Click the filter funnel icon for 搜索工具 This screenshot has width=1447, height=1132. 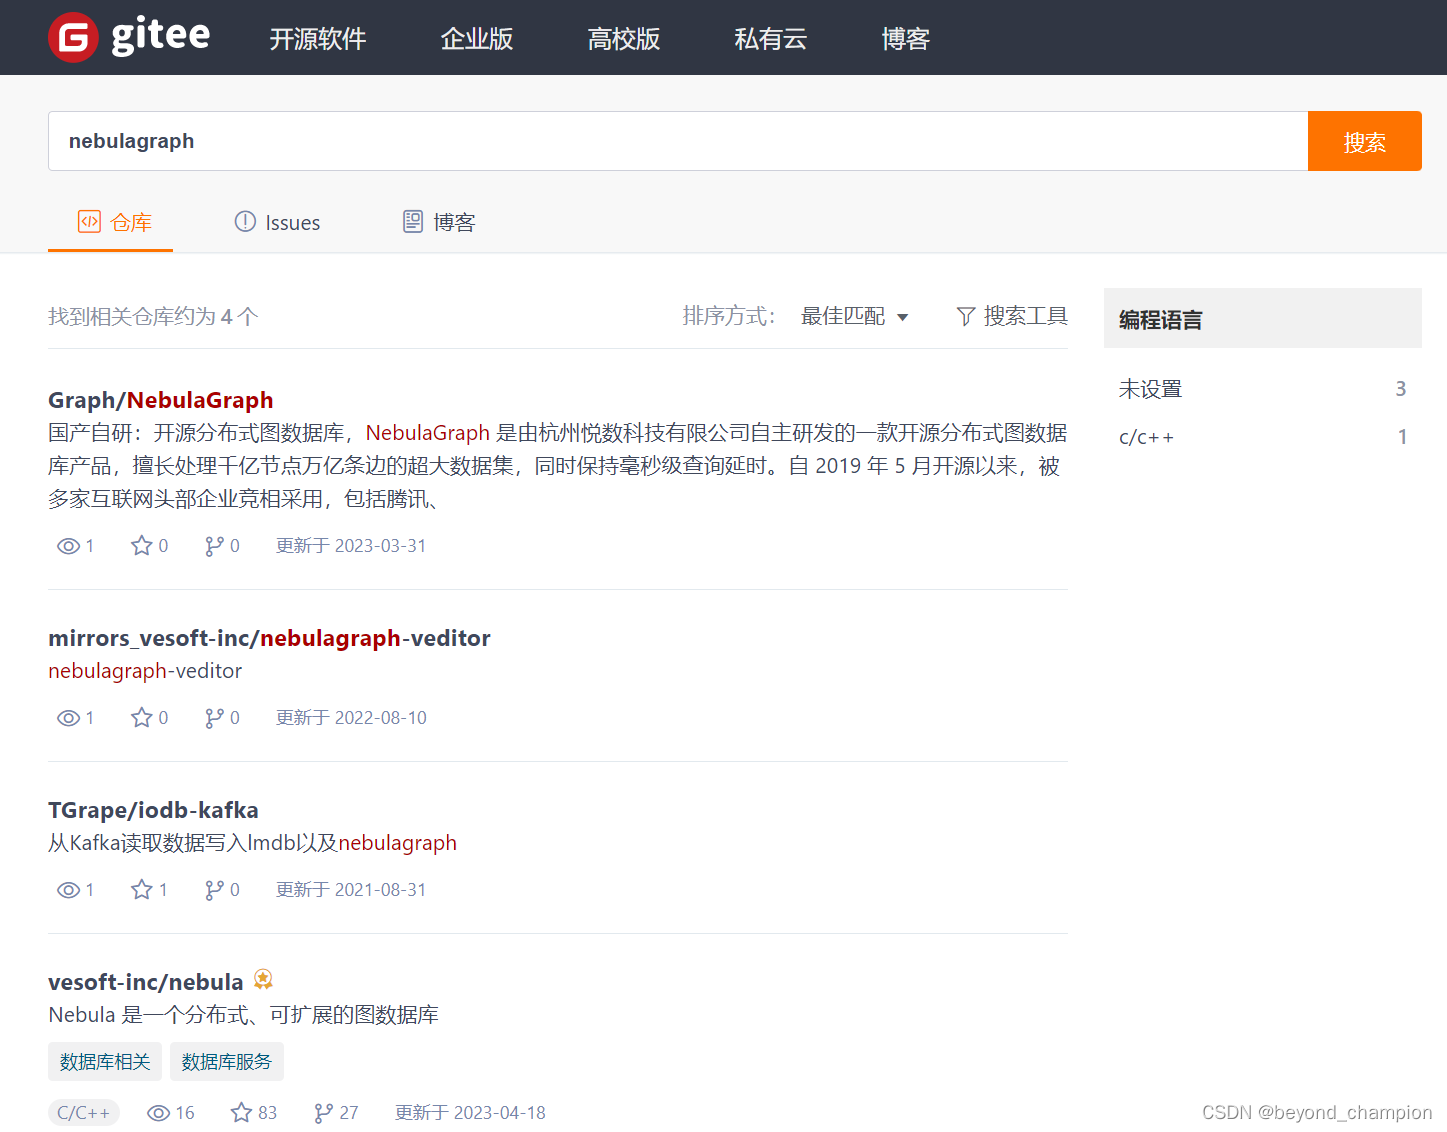[x=966, y=316]
